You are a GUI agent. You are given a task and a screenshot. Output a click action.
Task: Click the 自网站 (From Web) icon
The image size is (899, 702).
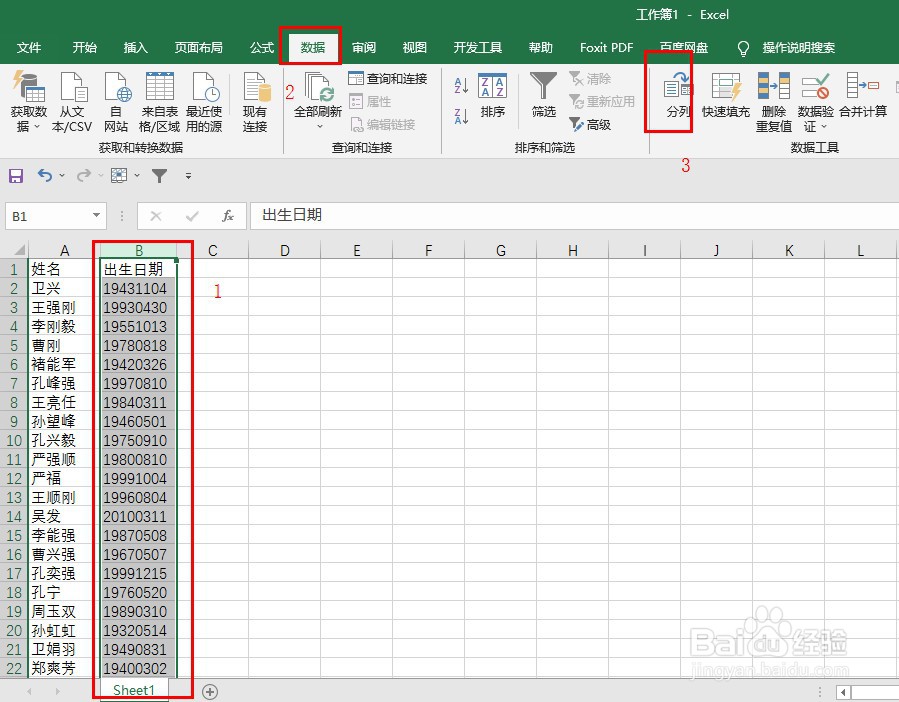coord(116,102)
